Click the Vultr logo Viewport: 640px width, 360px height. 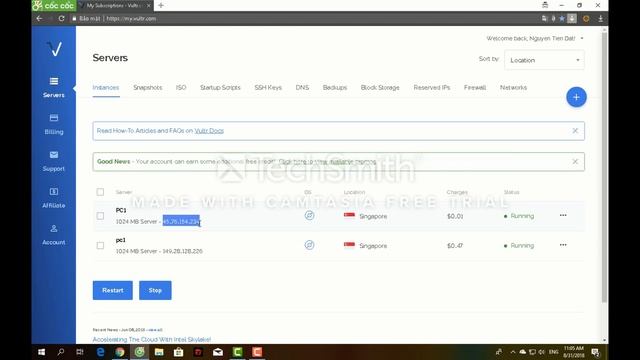pos(54,49)
